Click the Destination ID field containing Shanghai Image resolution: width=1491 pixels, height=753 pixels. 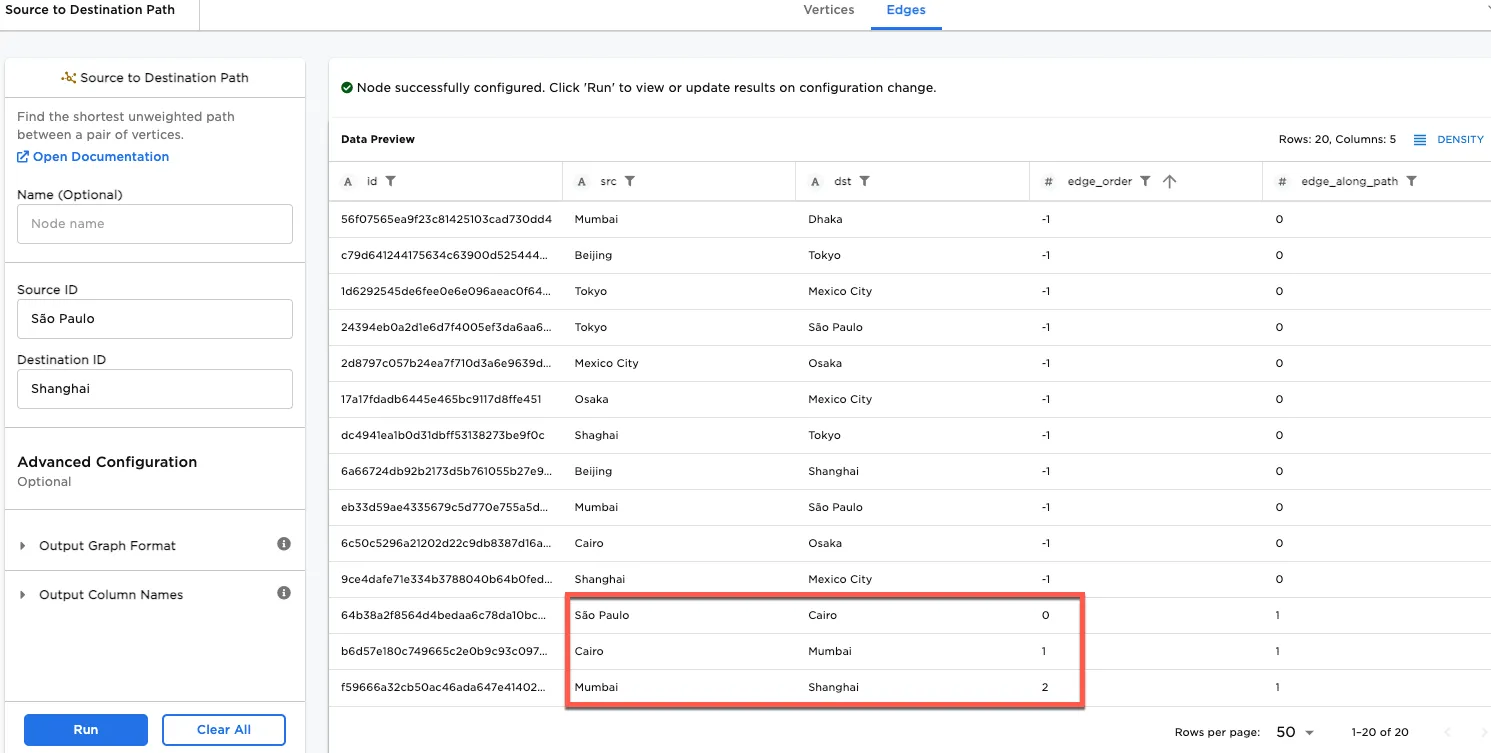click(155, 389)
